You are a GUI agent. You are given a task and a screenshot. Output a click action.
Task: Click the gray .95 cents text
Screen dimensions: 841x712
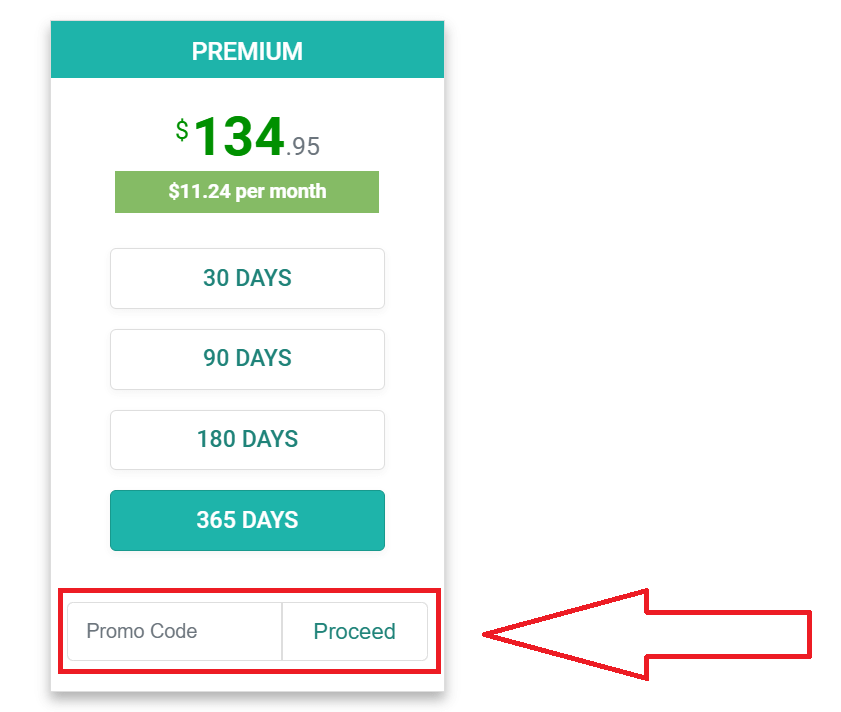click(303, 147)
